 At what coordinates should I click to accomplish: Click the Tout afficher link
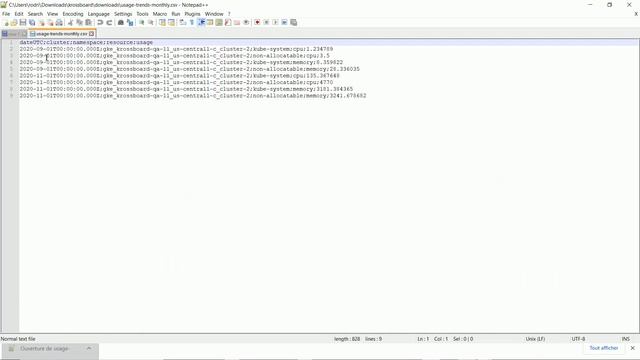coord(604,348)
